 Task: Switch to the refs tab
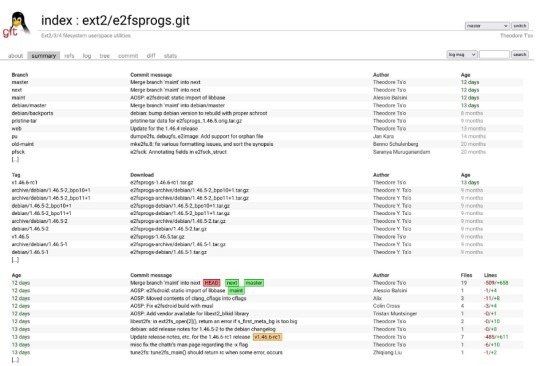(69, 56)
